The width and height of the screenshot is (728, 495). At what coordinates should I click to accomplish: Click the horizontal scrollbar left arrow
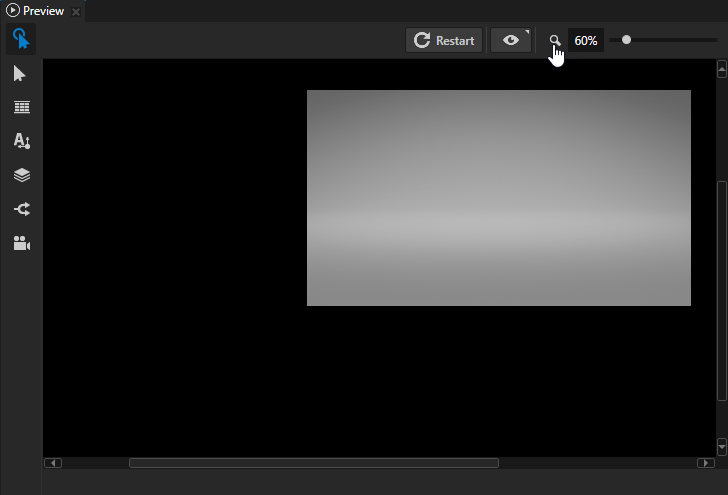[53, 463]
